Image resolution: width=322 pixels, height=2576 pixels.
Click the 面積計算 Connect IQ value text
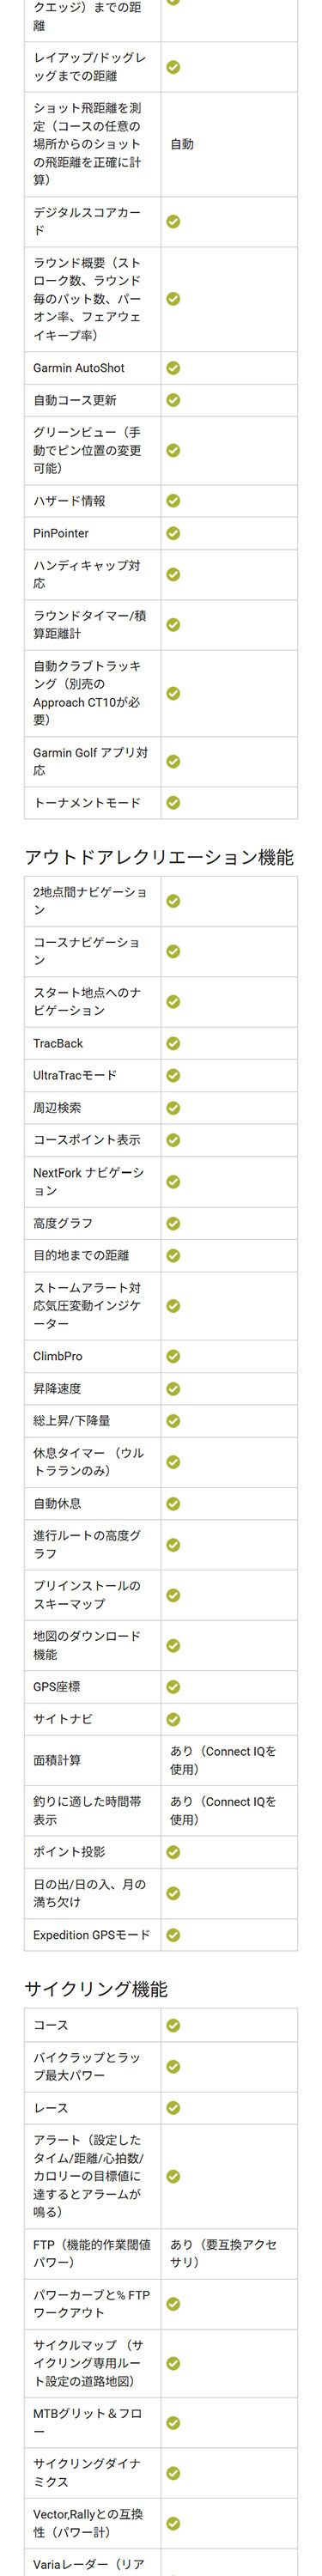click(223, 1760)
